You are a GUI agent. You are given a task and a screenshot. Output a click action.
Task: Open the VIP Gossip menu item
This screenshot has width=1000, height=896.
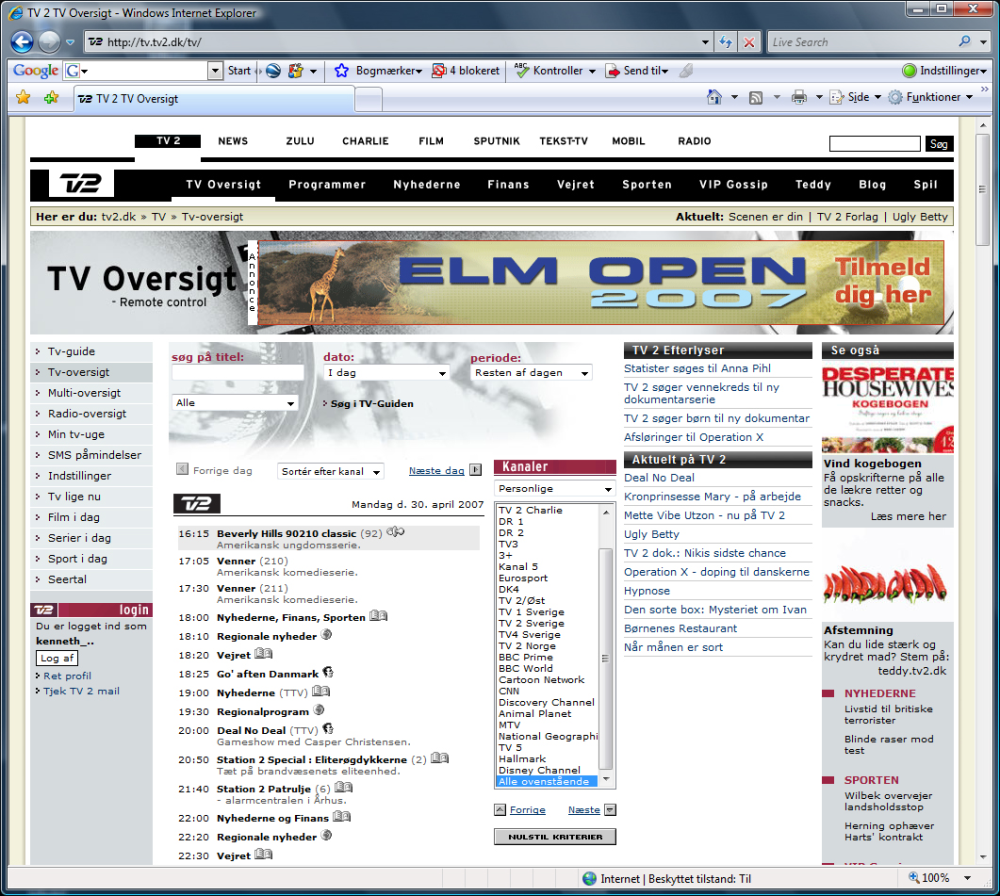click(x=733, y=184)
